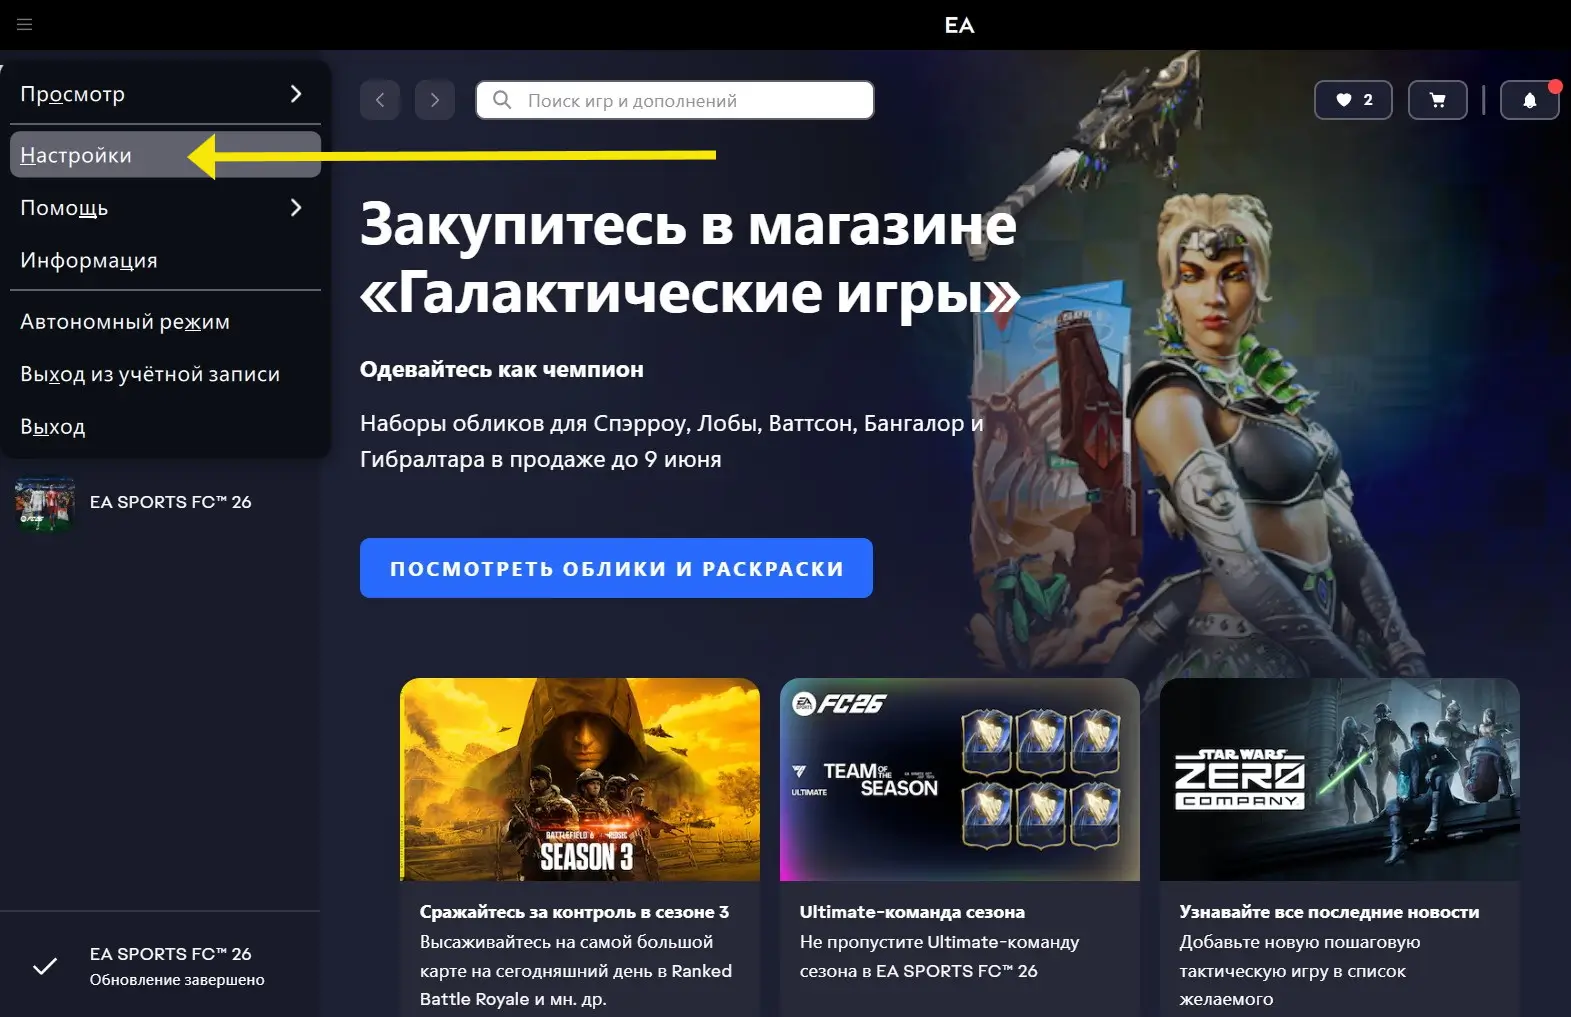Choose Выход из учётной записи

pyautogui.click(x=165, y=374)
